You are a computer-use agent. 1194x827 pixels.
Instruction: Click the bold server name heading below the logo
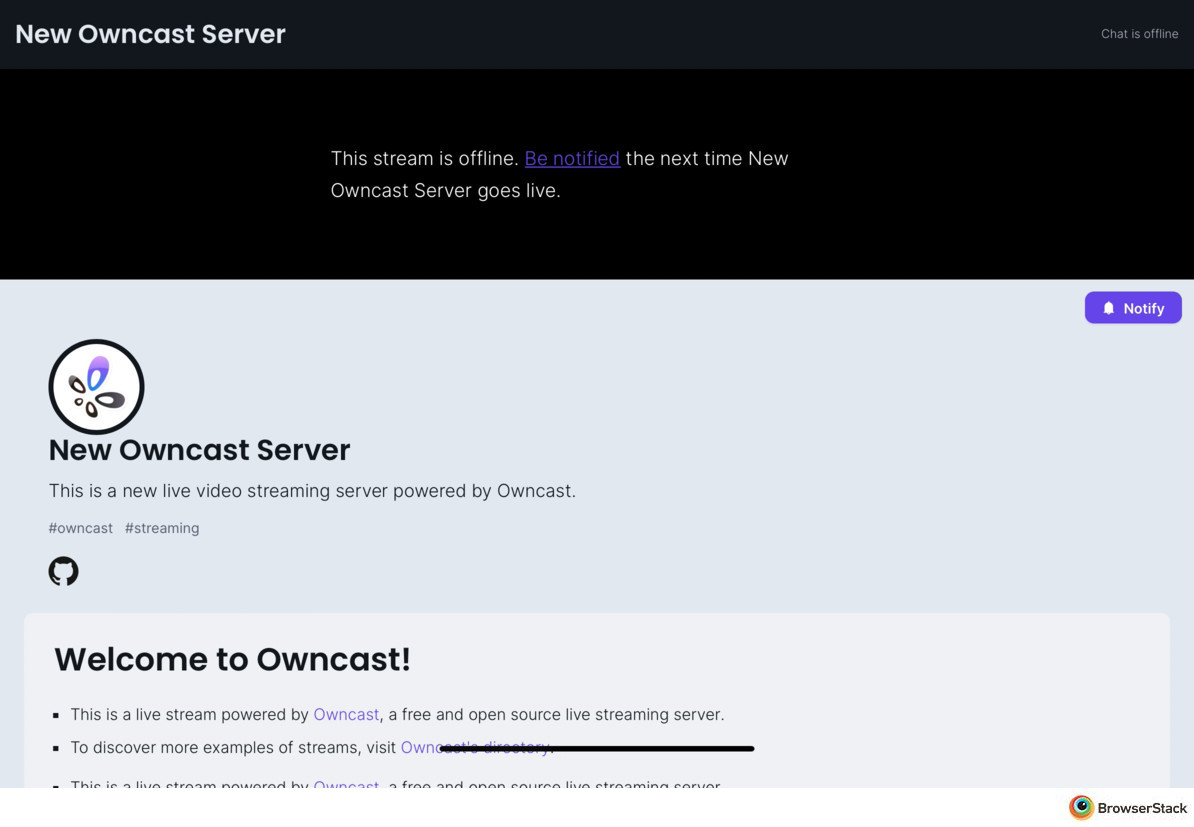(199, 450)
